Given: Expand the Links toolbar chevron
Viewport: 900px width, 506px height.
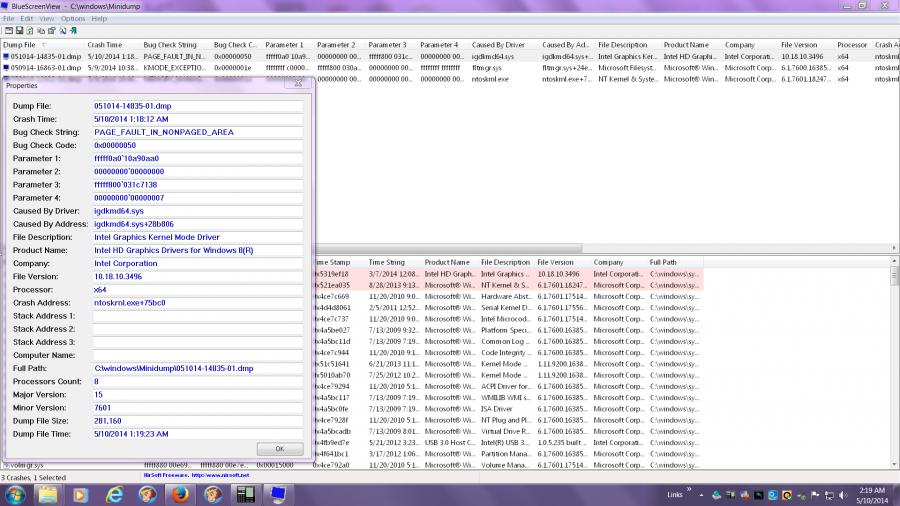Looking at the screenshot, I should point(689,489).
